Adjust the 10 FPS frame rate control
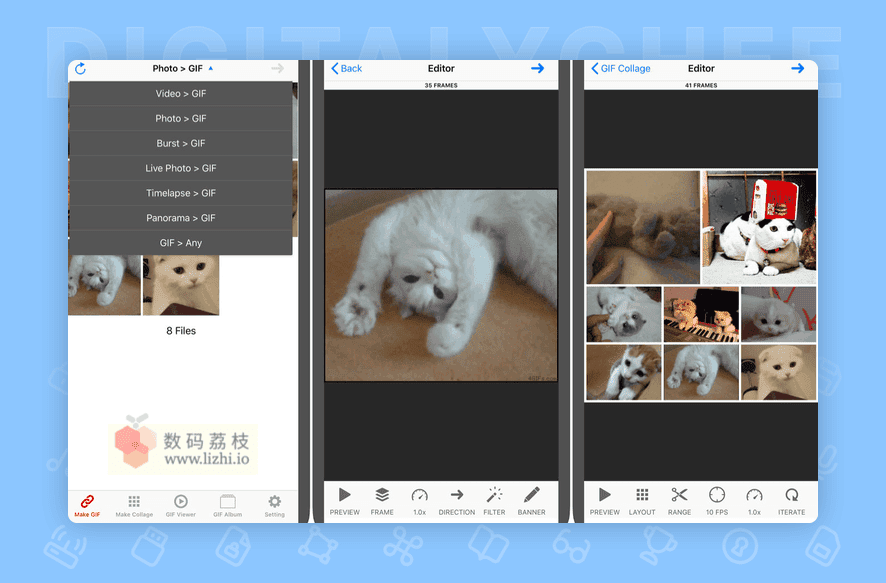 pyautogui.click(x=717, y=501)
